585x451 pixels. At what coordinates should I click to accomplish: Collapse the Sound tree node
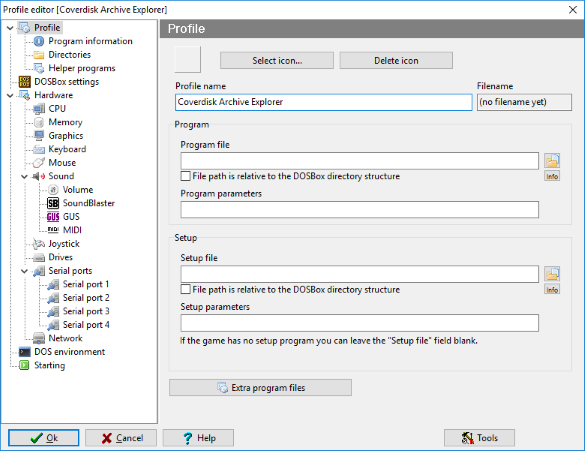pos(24,176)
